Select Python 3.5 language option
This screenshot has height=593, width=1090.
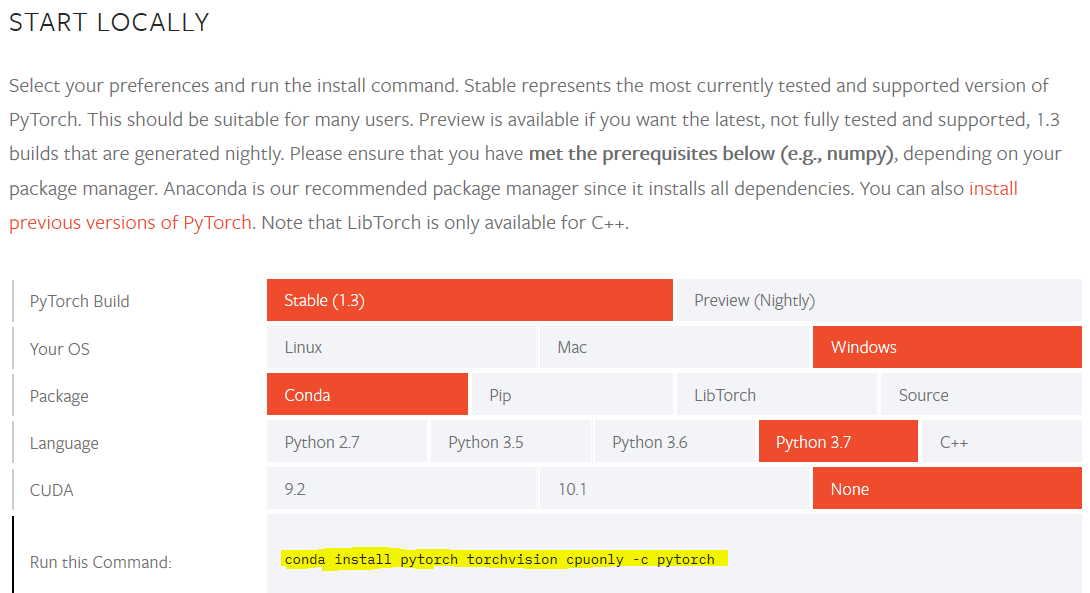tap(510, 442)
